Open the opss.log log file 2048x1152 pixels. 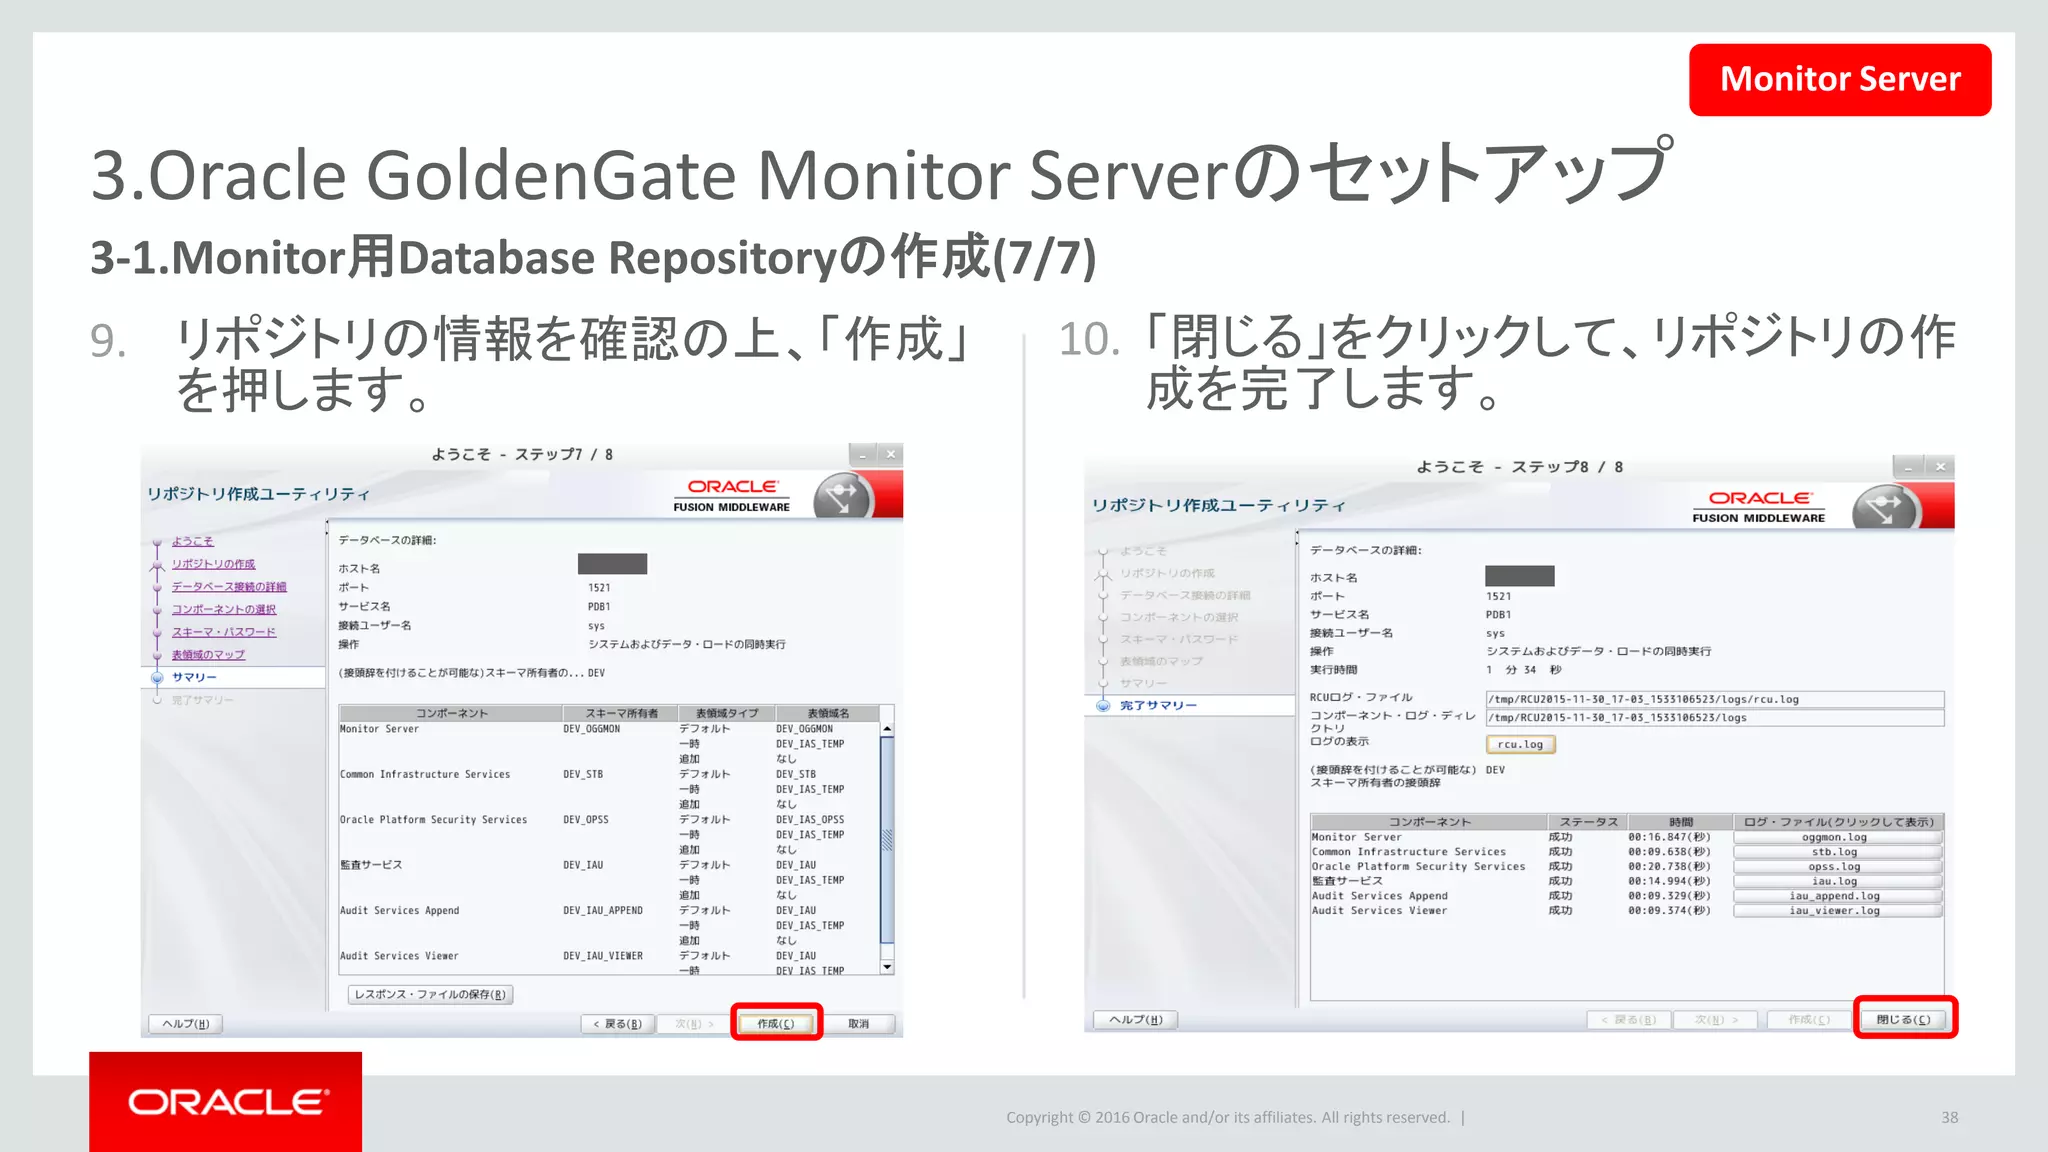point(1837,866)
